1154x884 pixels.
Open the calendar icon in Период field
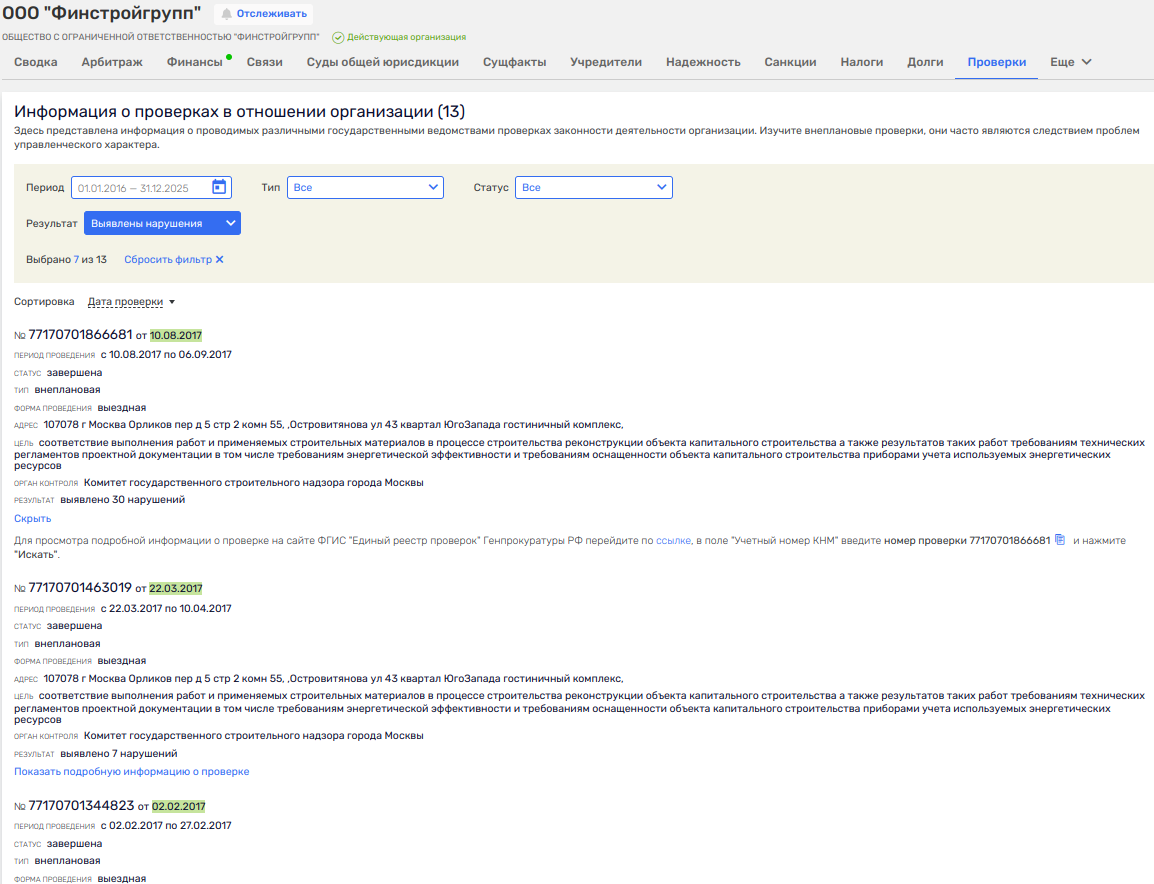[219, 187]
